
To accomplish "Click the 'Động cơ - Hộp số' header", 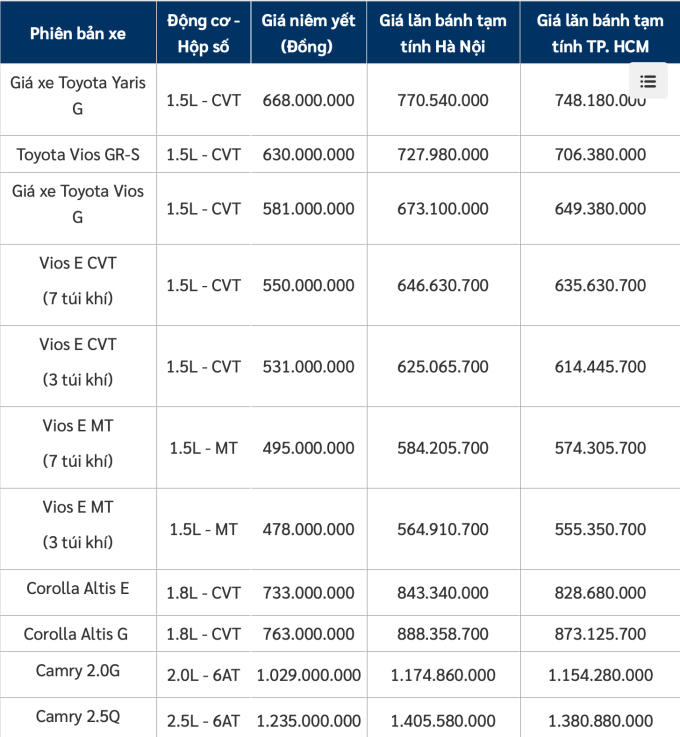I will tap(203, 33).
